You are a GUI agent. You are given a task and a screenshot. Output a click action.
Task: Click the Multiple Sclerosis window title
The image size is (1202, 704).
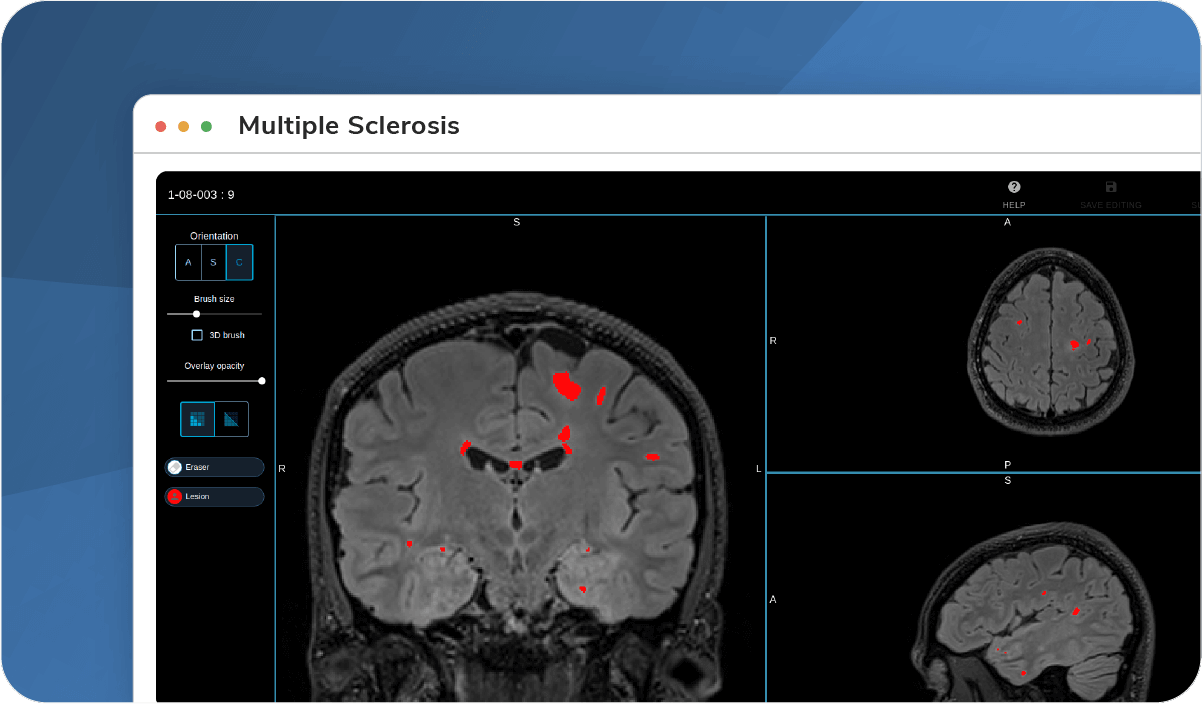(x=349, y=126)
